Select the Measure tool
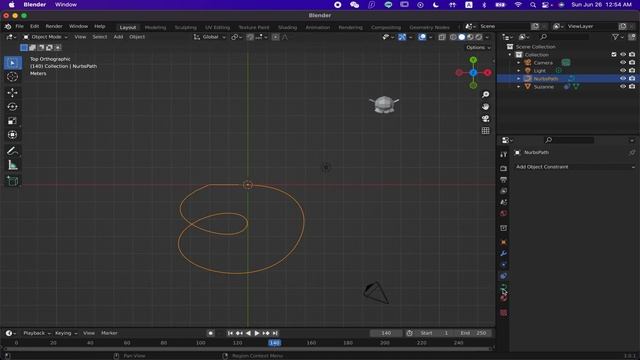The image size is (640, 360). click(x=13, y=165)
